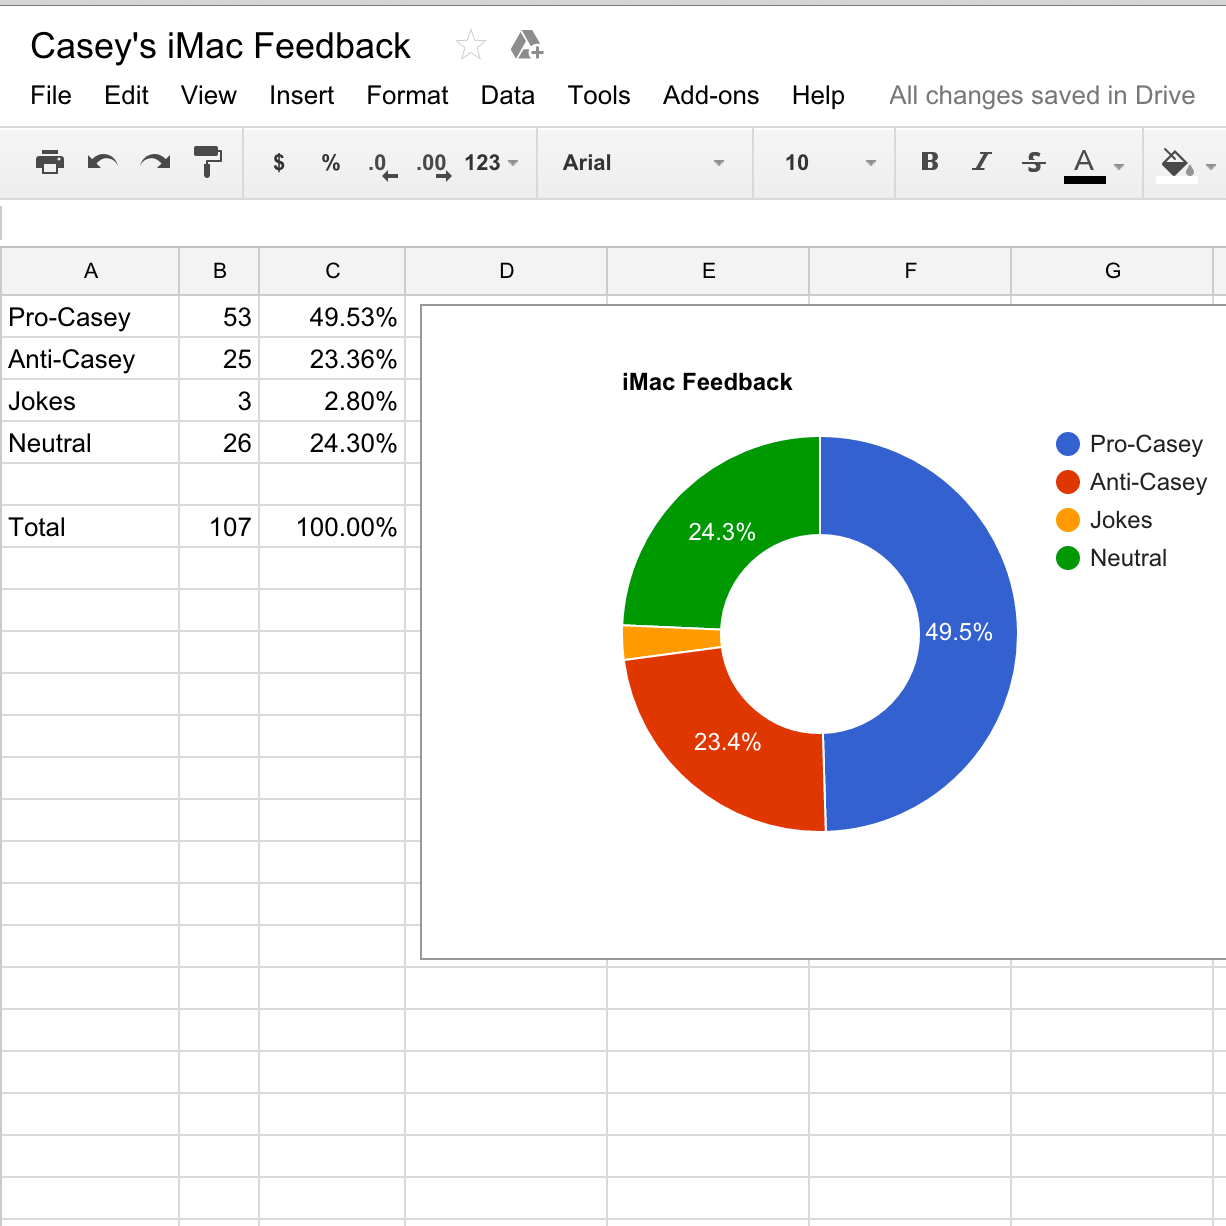The image size is (1226, 1226).
Task: Open the Insert menu
Action: point(301,95)
